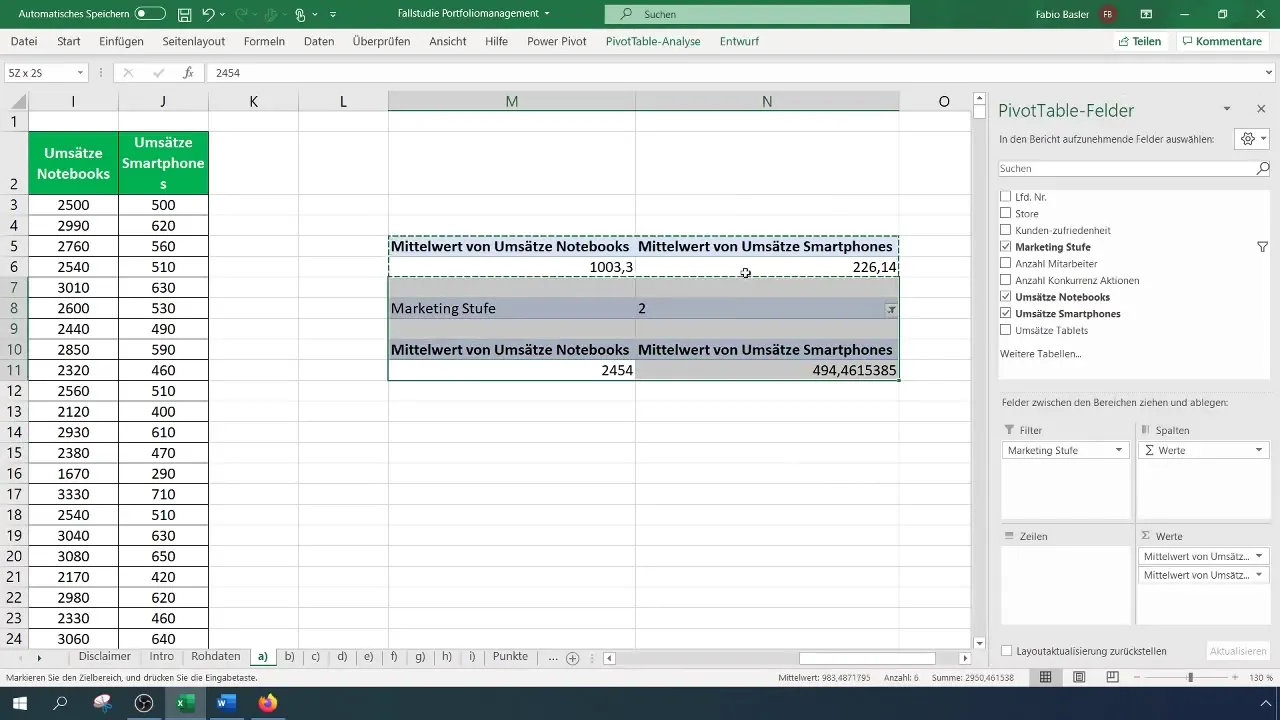This screenshot has height=720, width=1280.
Task: Check the Kunden-zufriedenheit field checkbox
Action: click(x=1006, y=230)
